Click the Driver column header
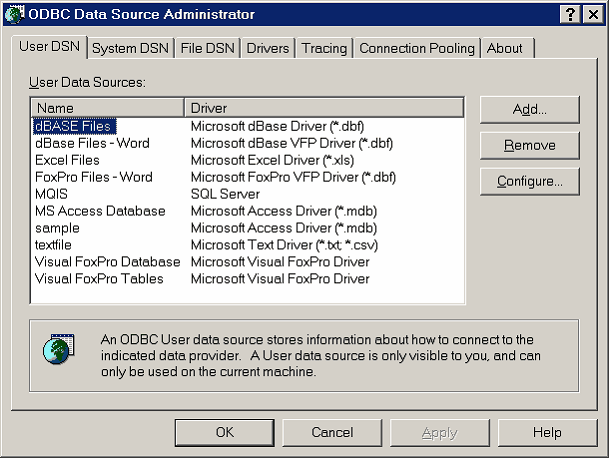Image resolution: width=609 pixels, height=458 pixels. (x=323, y=107)
